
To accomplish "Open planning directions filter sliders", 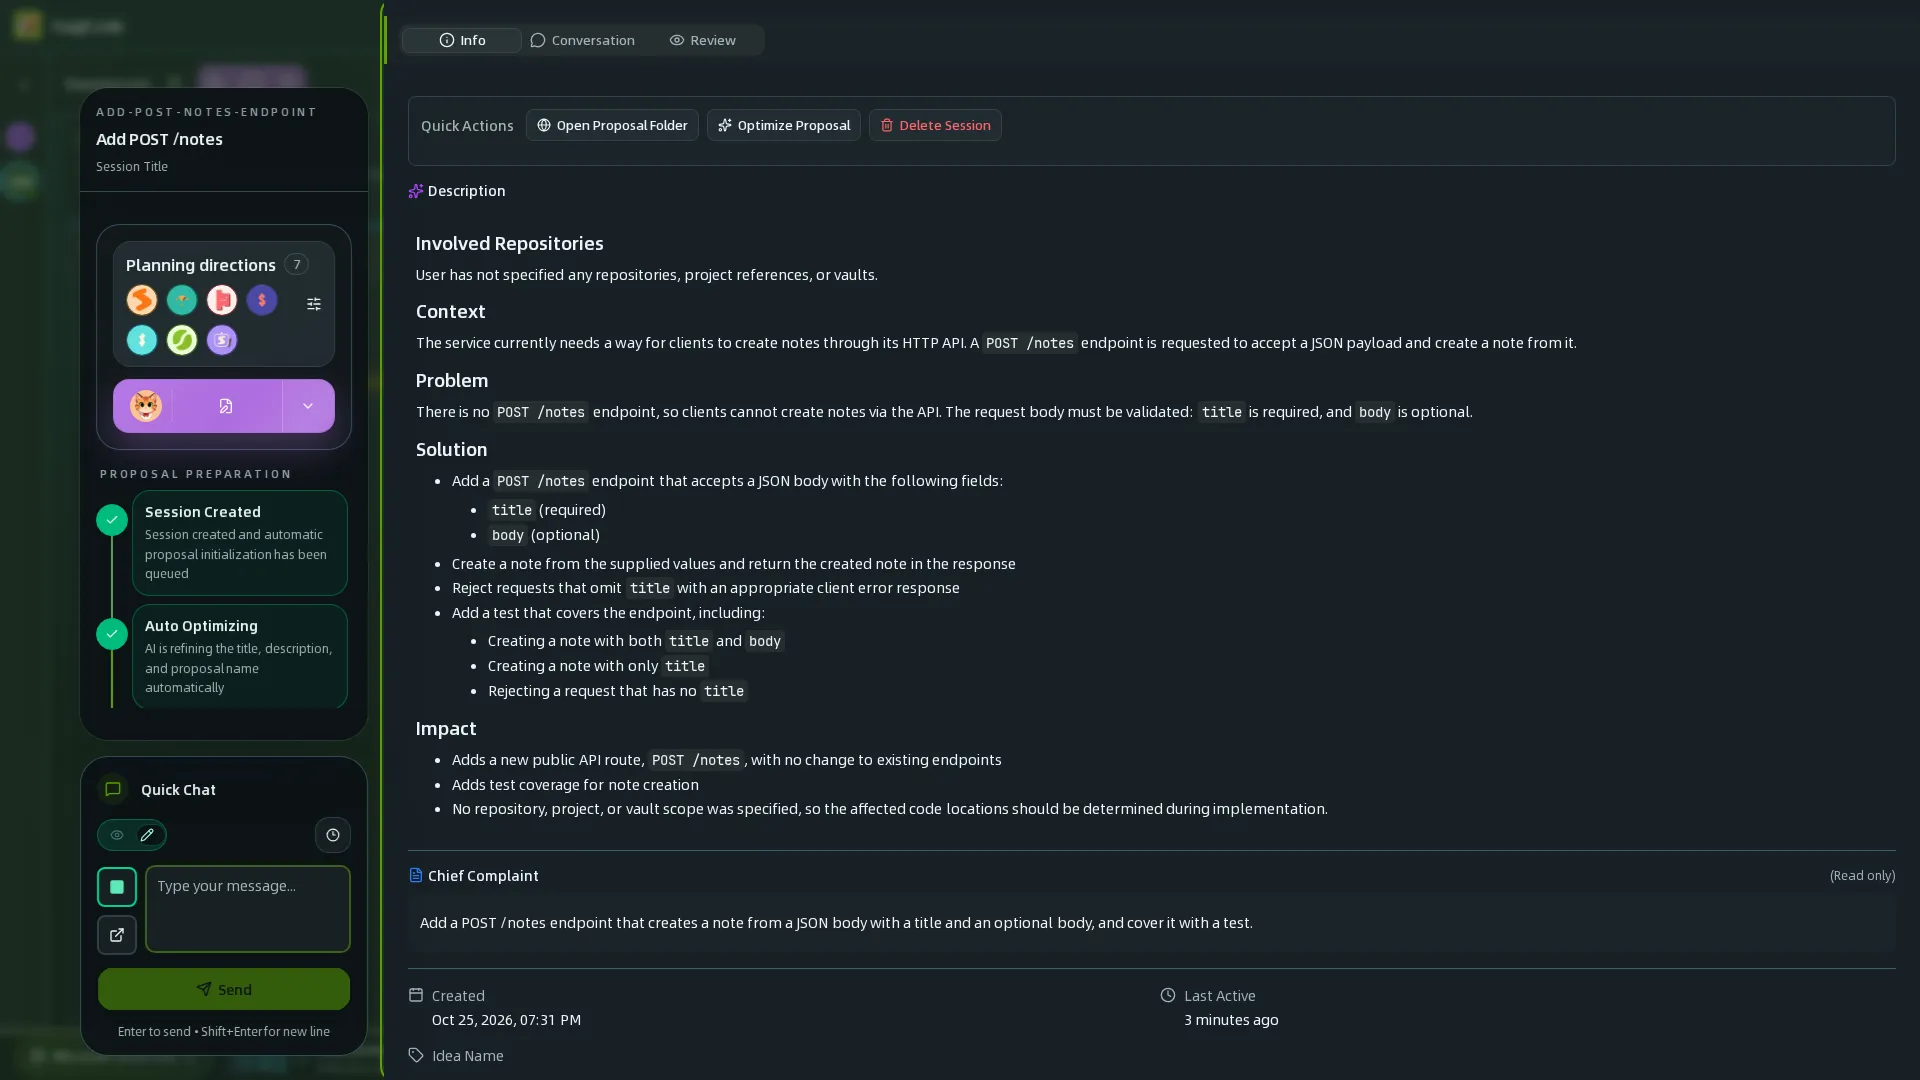I will pos(313,304).
